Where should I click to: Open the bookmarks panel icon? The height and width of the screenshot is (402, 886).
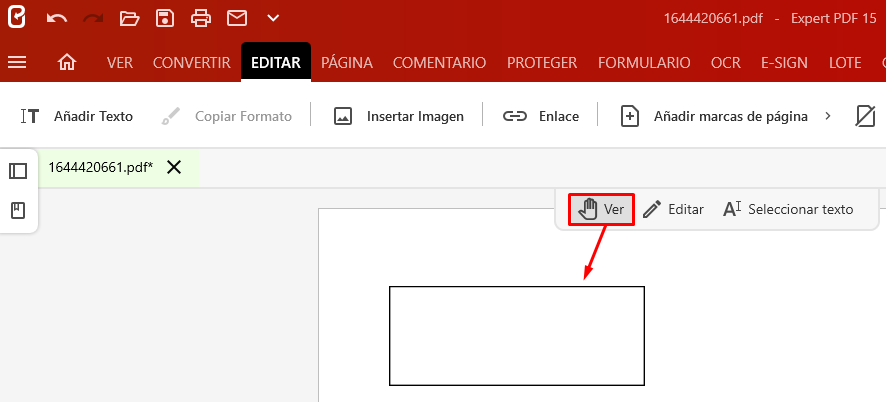pos(18,211)
